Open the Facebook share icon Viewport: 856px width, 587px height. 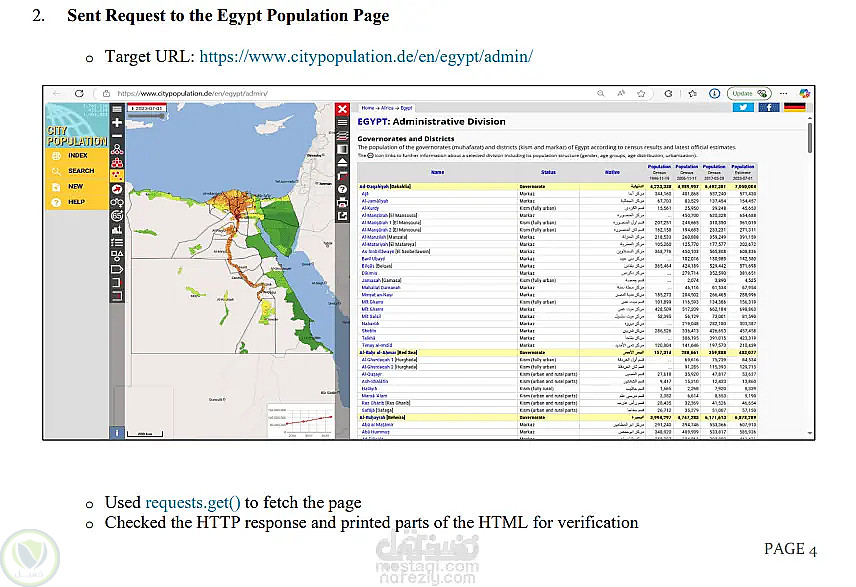(768, 107)
